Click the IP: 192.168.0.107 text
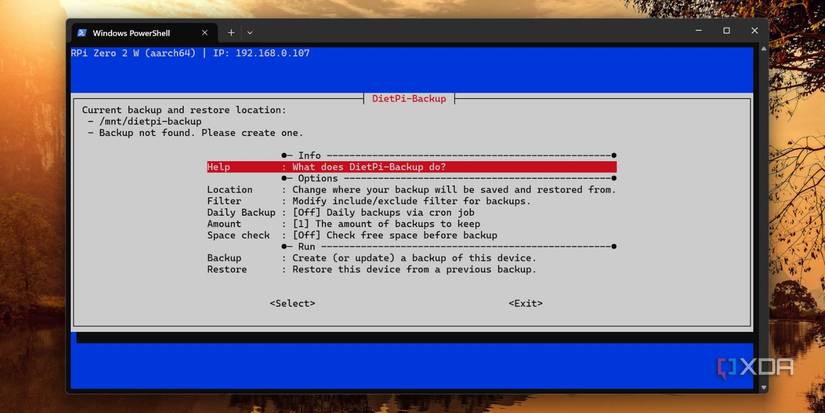The width and height of the screenshot is (825, 413). pyautogui.click(x=261, y=53)
